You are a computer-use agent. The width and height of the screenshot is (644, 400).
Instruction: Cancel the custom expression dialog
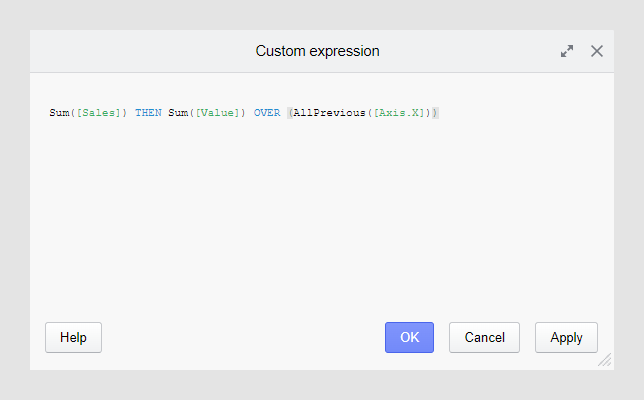point(484,337)
